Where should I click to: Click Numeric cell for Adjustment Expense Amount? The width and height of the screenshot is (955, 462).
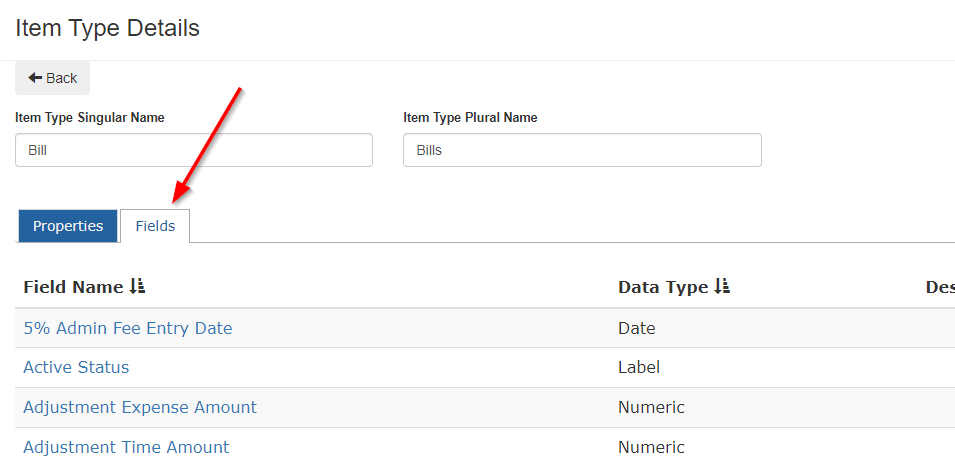pos(651,407)
